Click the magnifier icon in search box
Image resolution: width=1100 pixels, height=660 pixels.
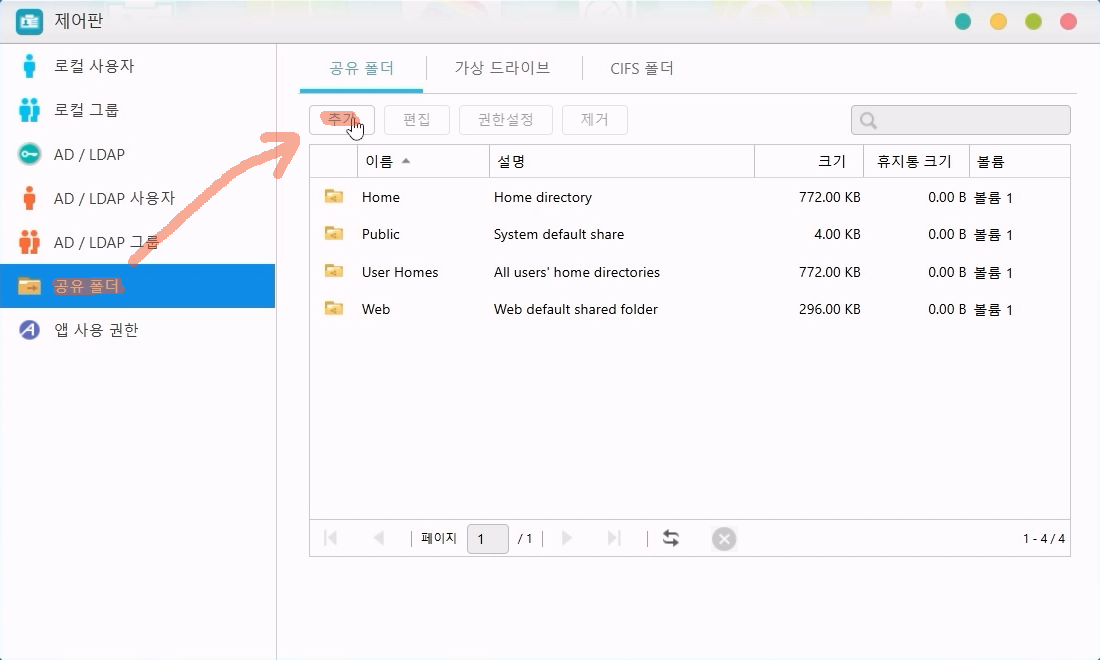click(x=868, y=121)
